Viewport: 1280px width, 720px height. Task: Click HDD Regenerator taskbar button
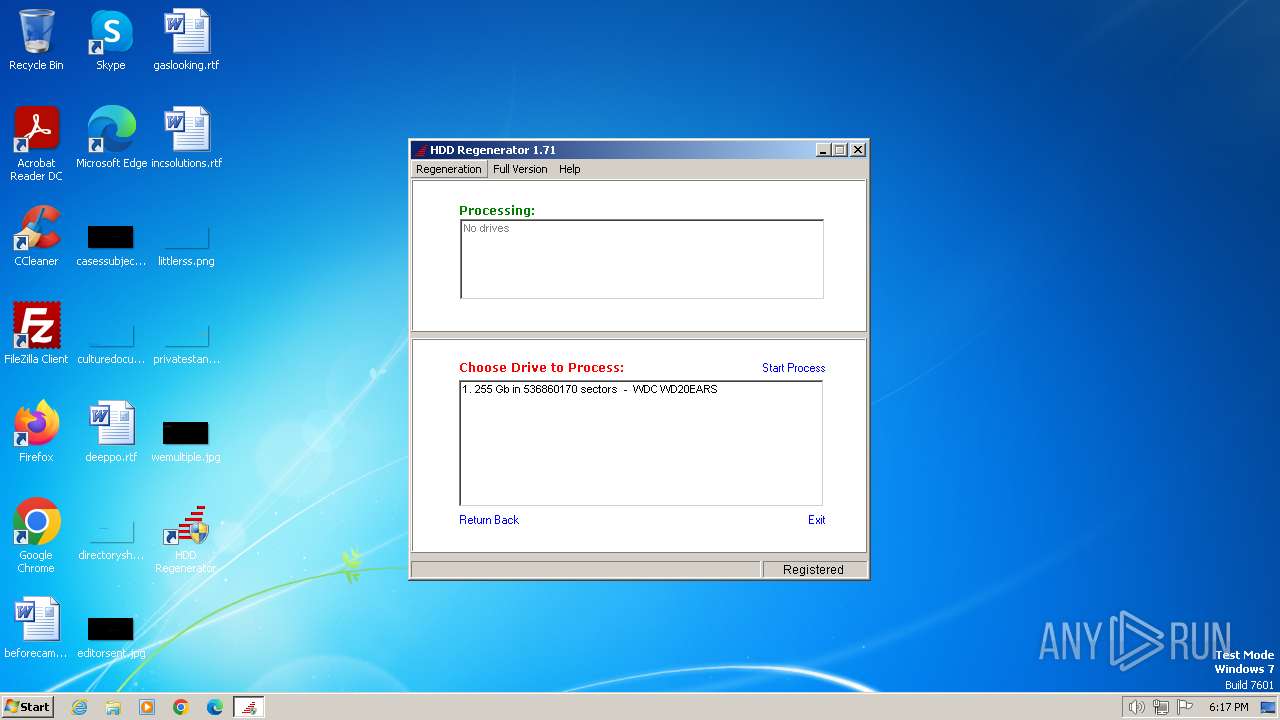[x=249, y=707]
